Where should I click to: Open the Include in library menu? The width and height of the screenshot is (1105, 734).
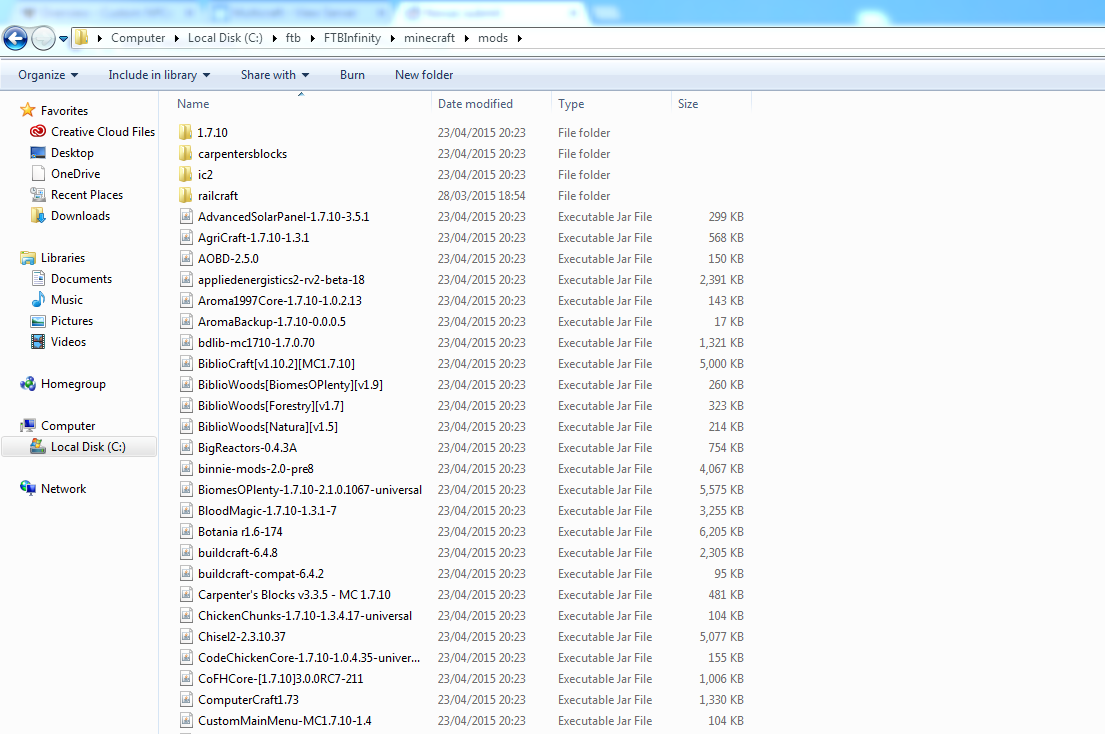pos(159,75)
